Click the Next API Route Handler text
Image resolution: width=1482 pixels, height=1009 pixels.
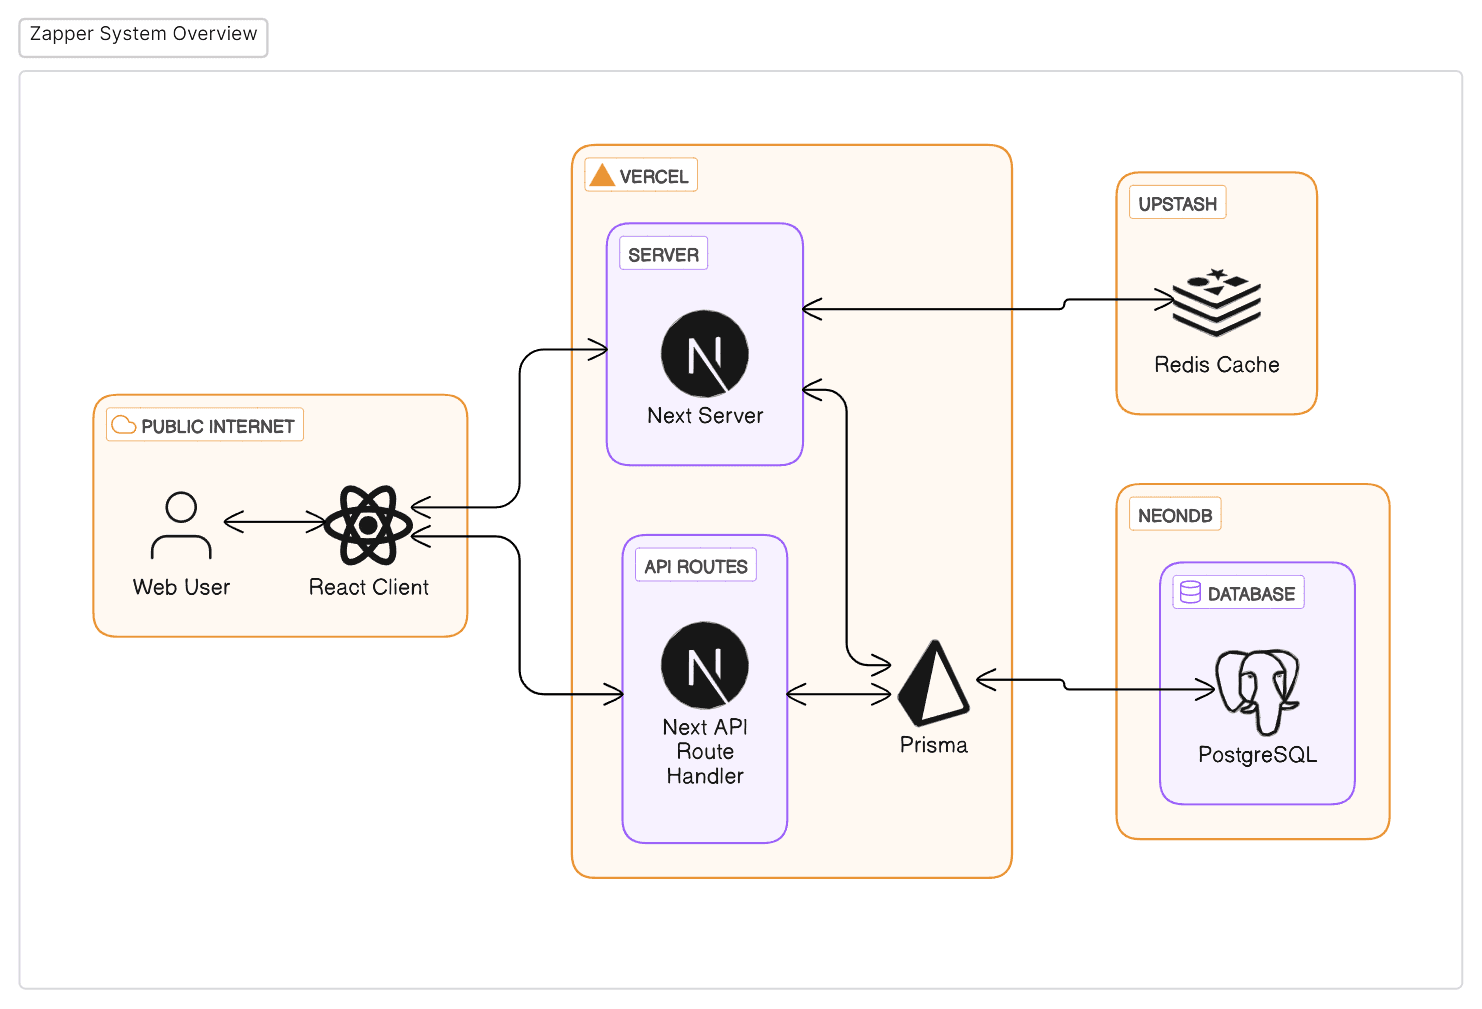[x=705, y=751]
